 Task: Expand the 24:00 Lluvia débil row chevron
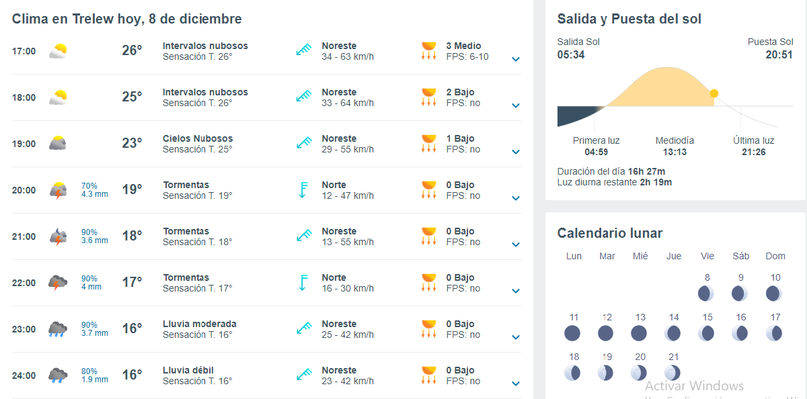(516, 384)
